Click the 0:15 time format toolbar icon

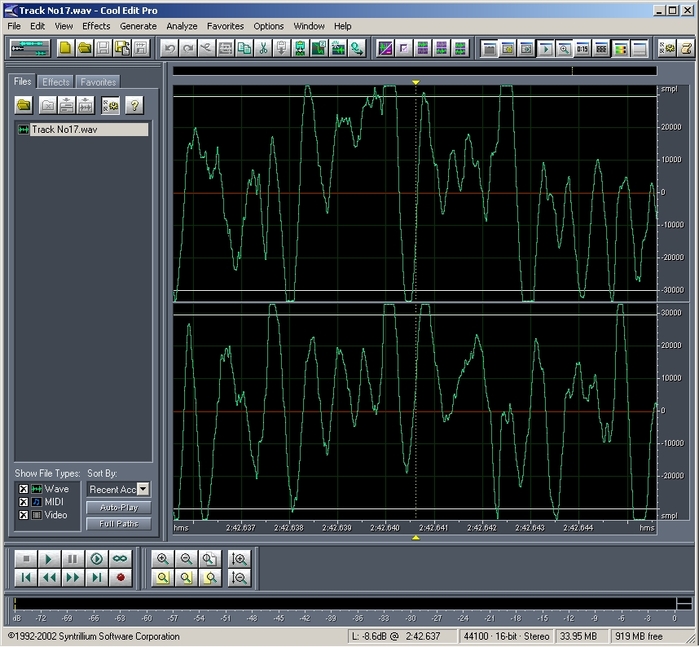tap(582, 48)
